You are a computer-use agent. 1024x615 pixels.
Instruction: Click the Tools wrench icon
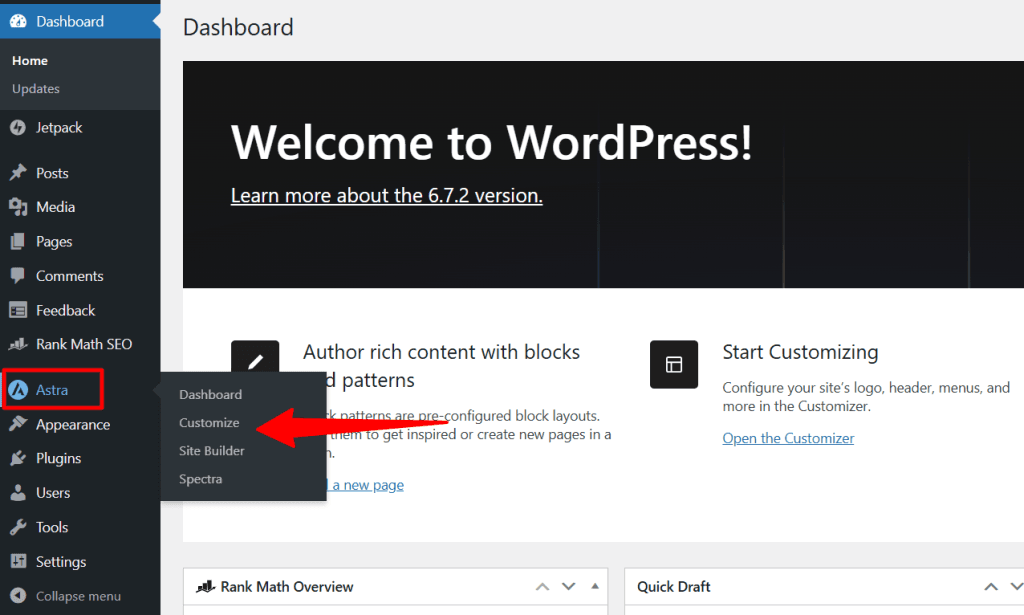[x=18, y=527]
